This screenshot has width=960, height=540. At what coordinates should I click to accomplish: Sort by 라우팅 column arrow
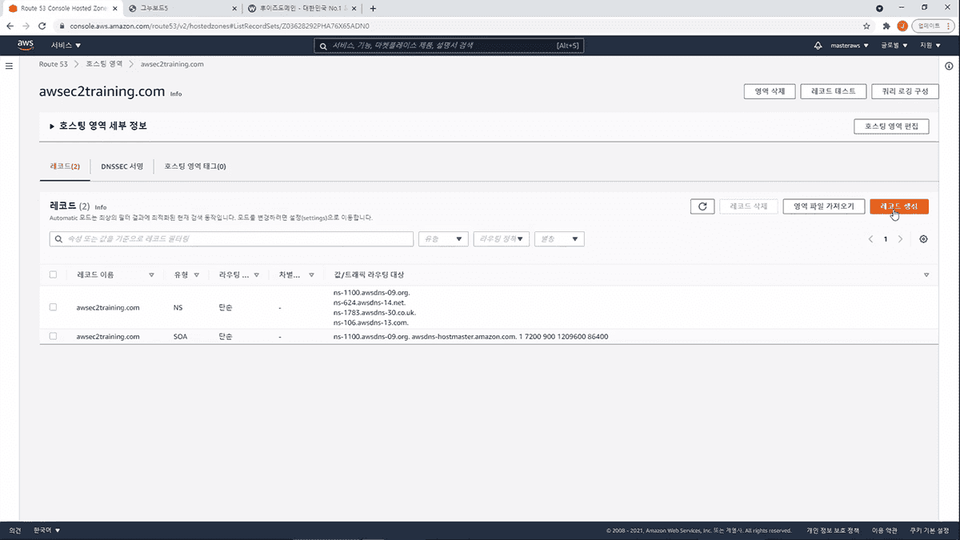[x=257, y=275]
